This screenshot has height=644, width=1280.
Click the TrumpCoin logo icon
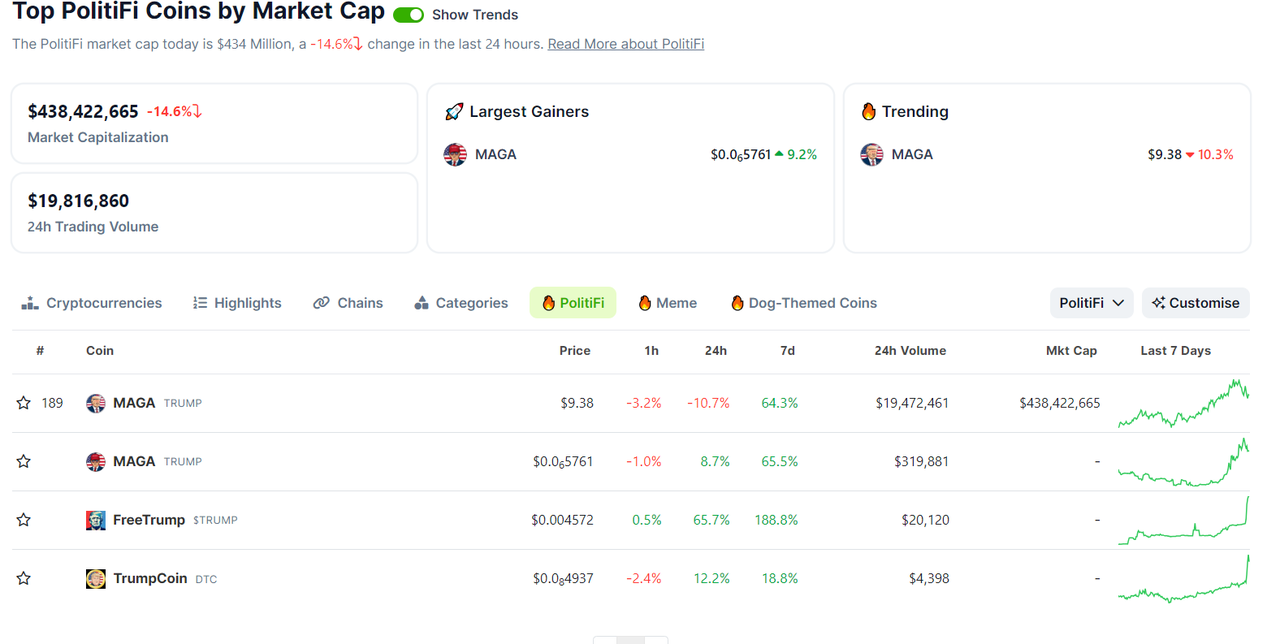96,578
